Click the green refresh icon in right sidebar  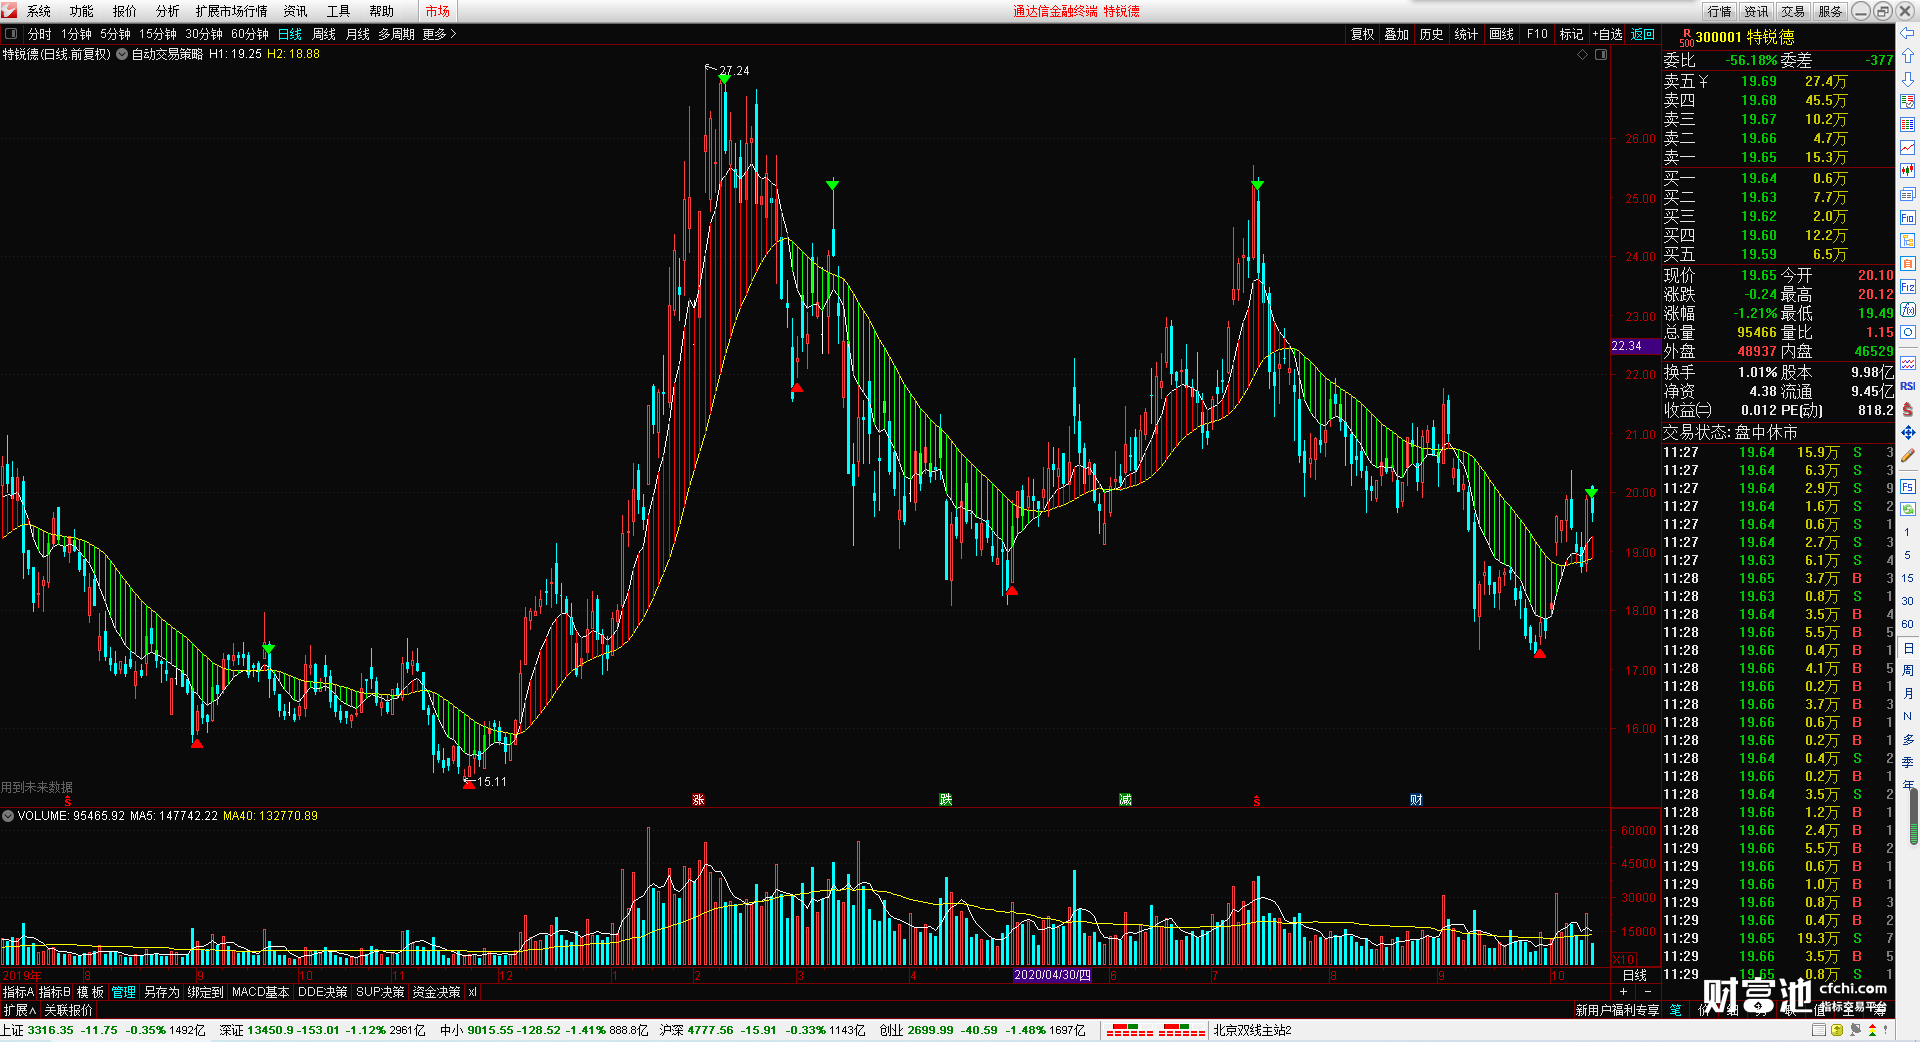pos(1907,509)
